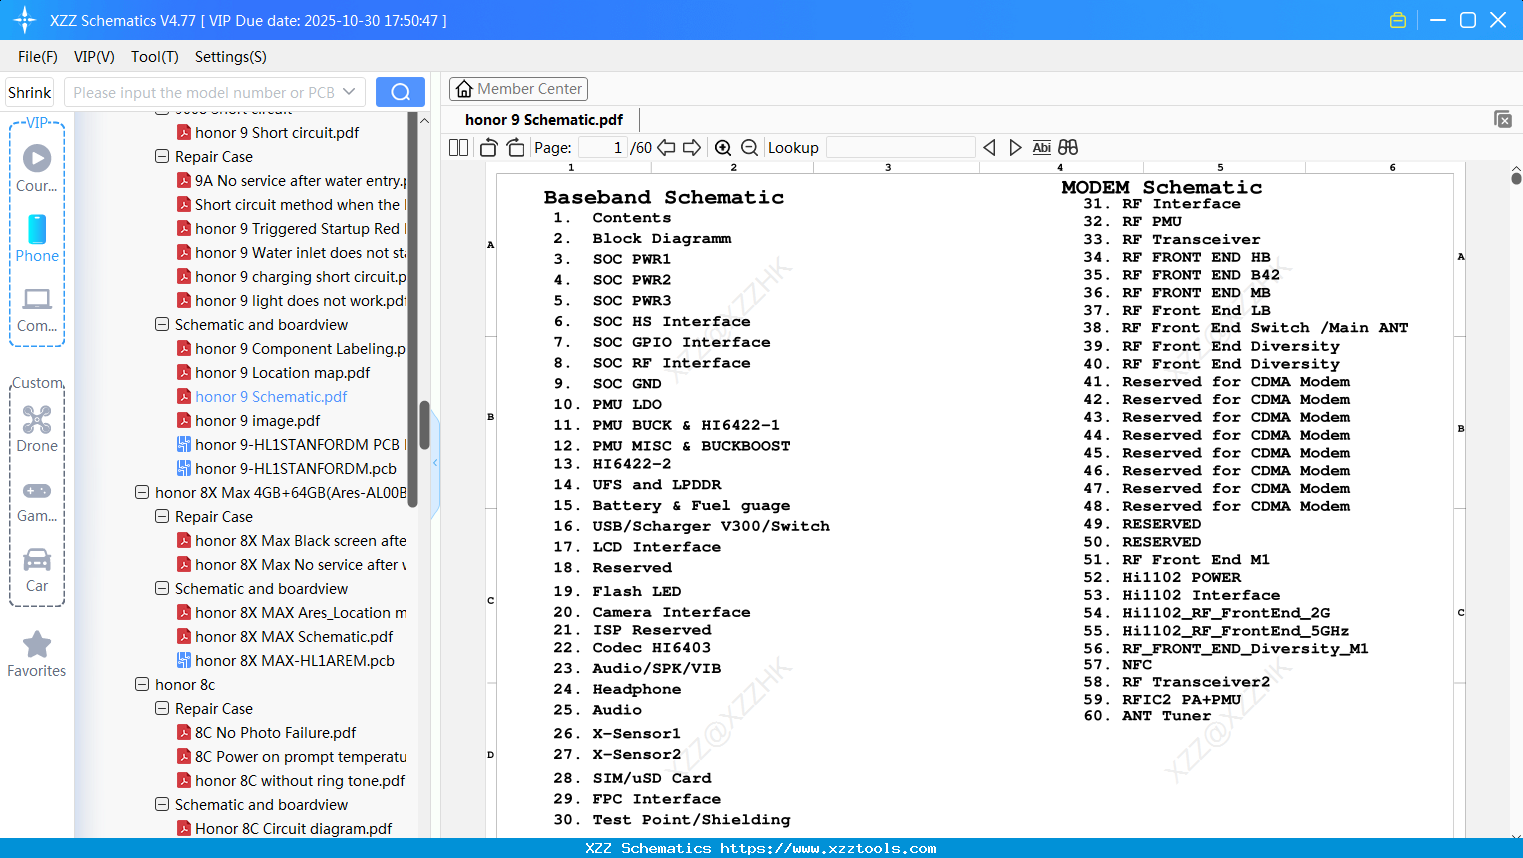Open the www.xzztools.com link
The height and width of the screenshot is (858, 1523).
pyautogui.click(x=828, y=848)
